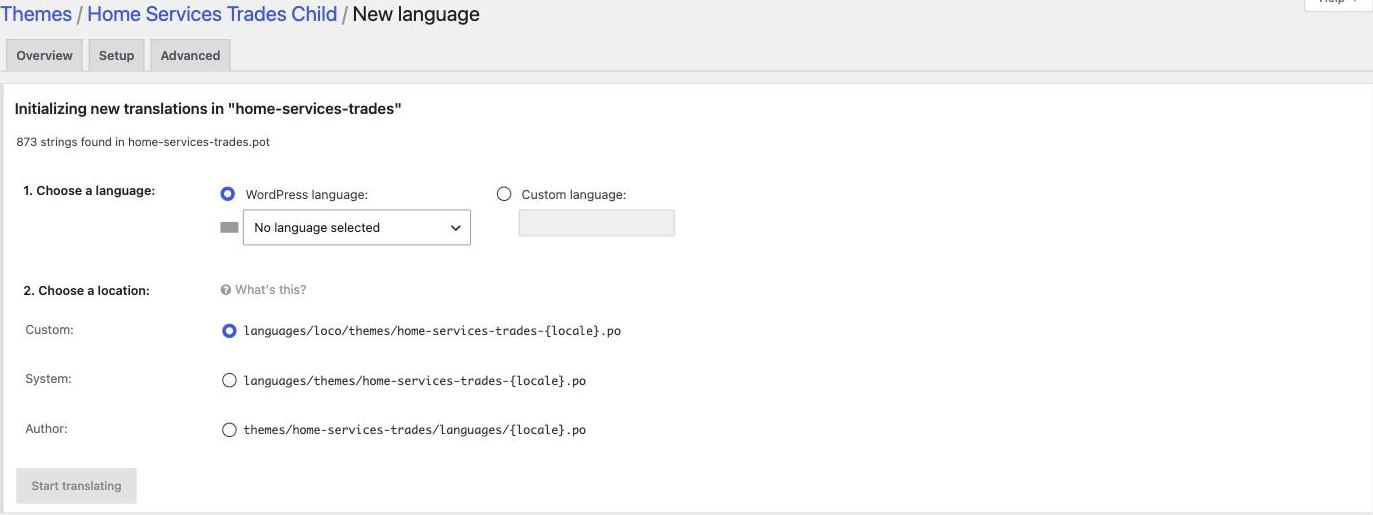Click the Custom: location label
1373x515 pixels.
point(49,329)
